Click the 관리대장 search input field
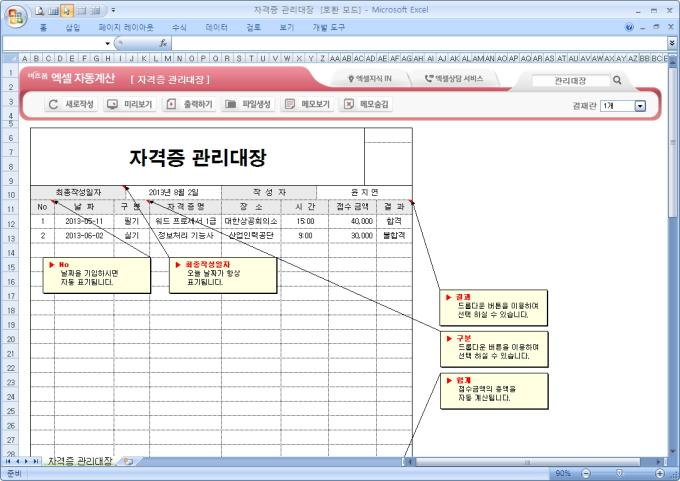Viewport: 680px width, 481px height. [x=571, y=81]
